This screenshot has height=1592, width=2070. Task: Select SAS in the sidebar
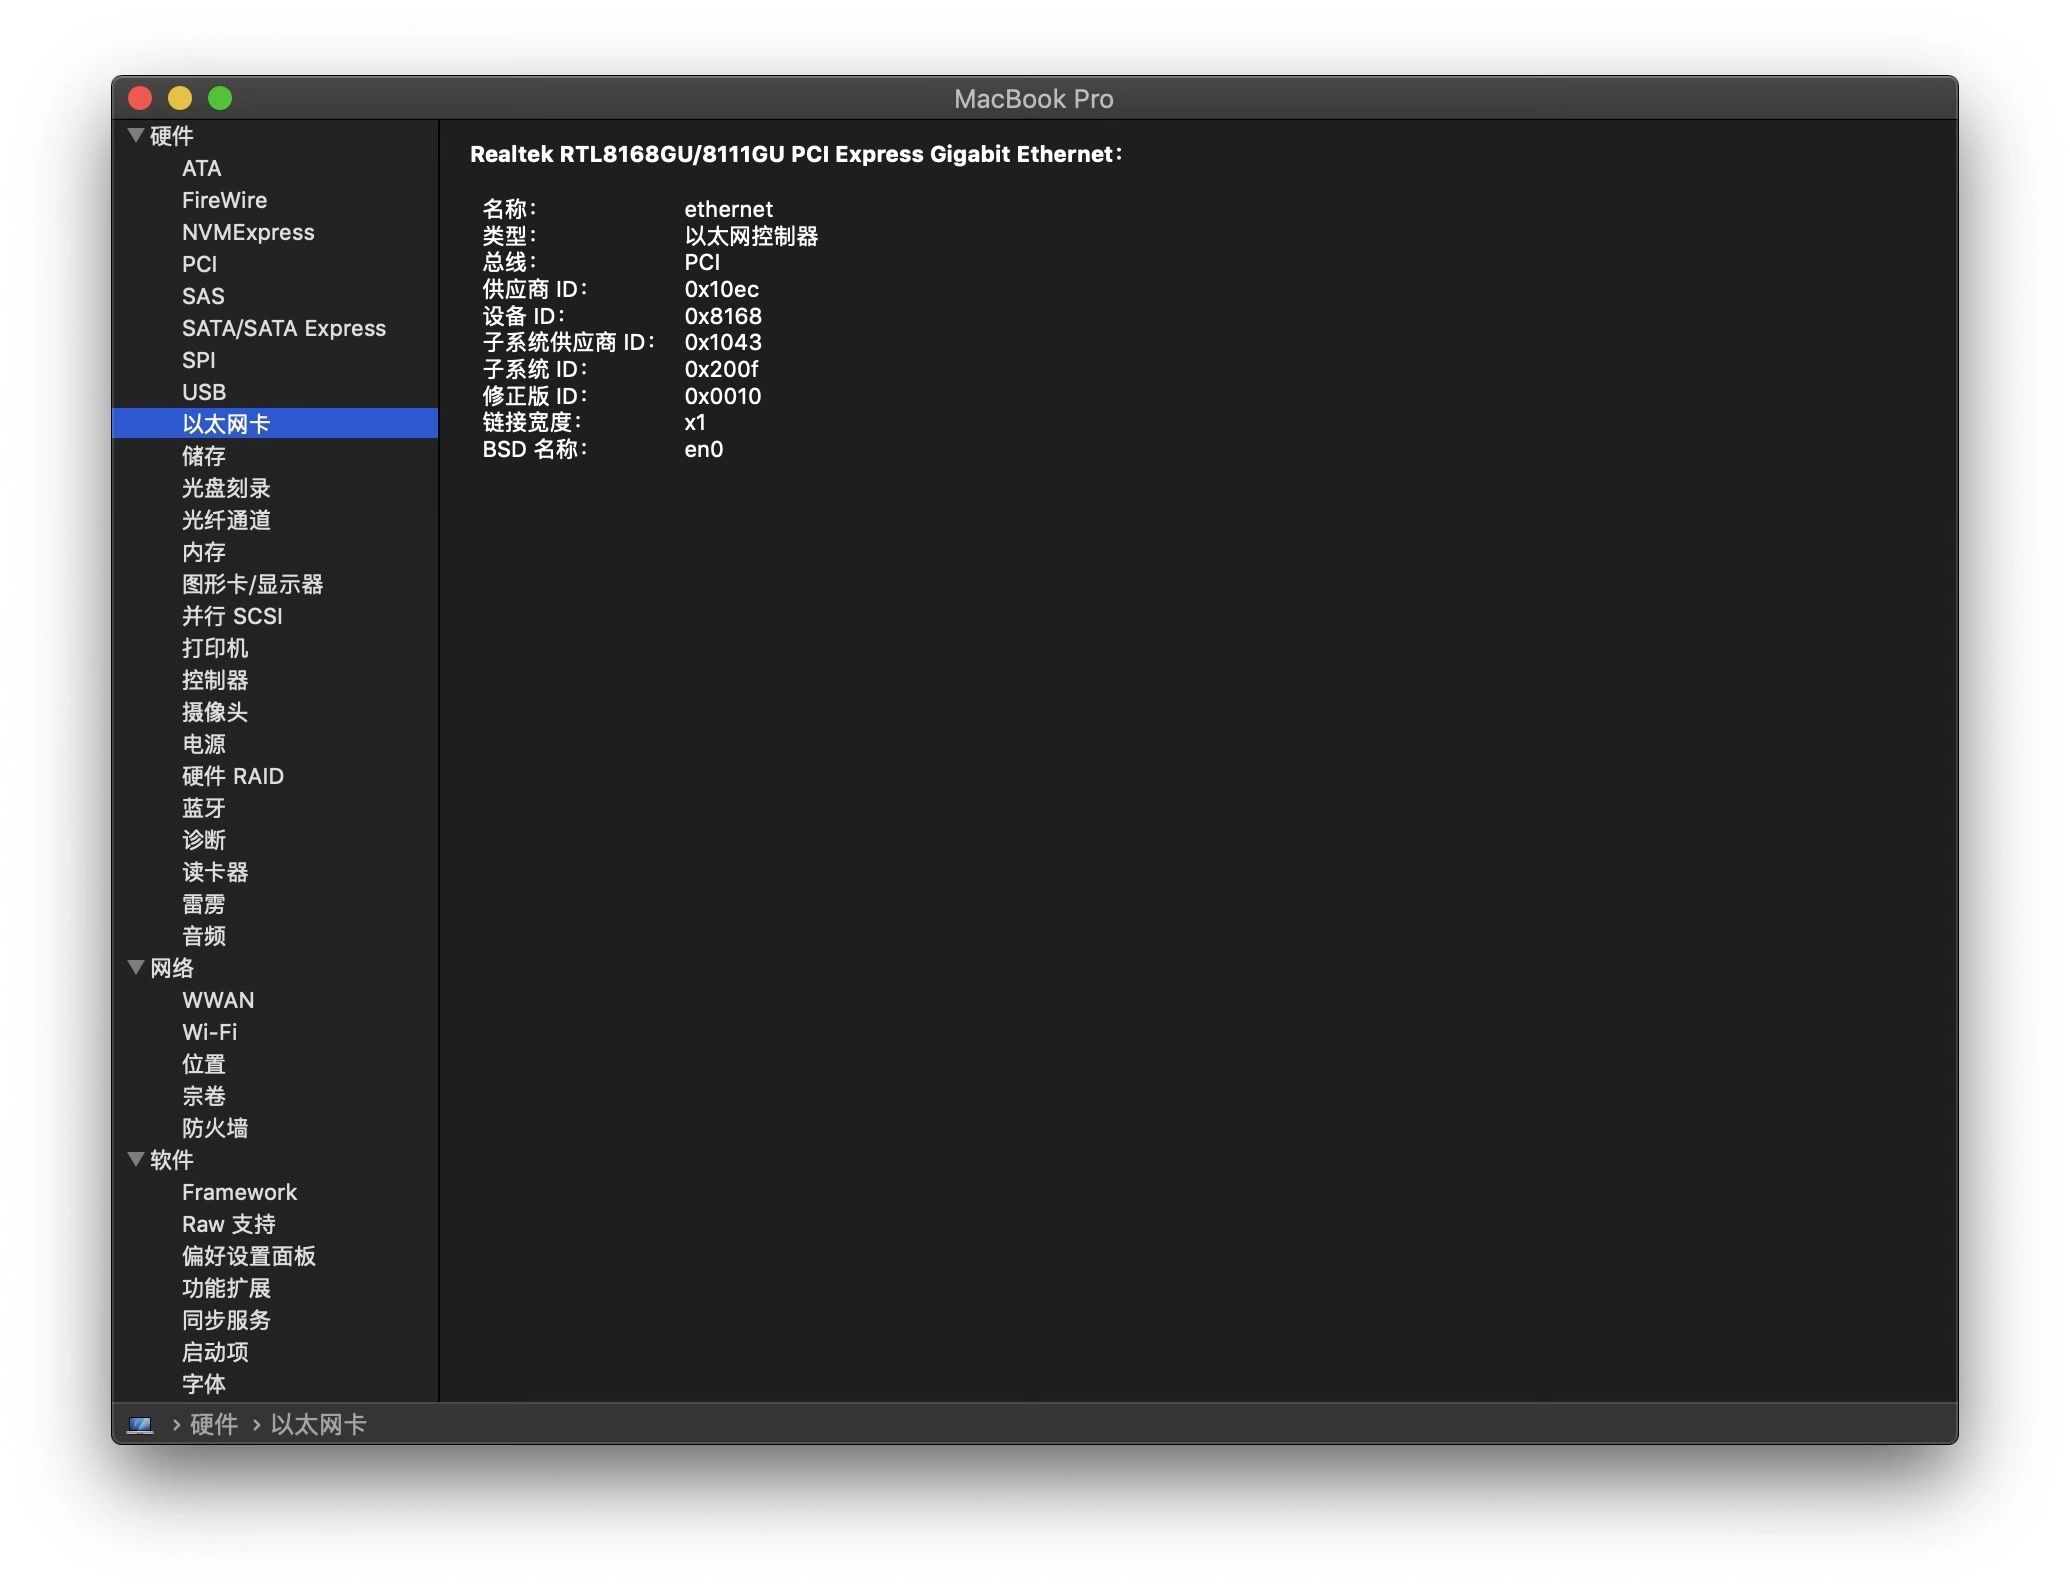click(203, 296)
